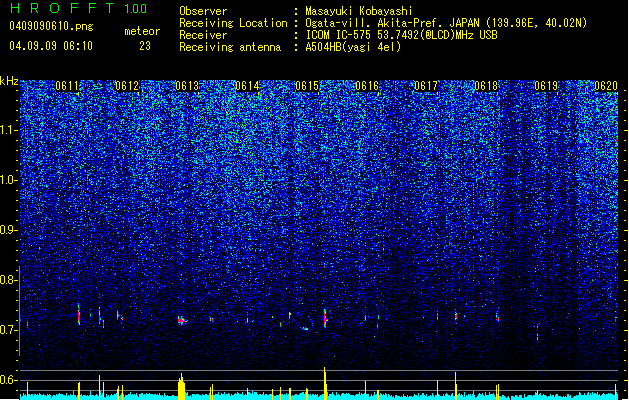Click the 0.9 kHz axis label

tap(9, 230)
